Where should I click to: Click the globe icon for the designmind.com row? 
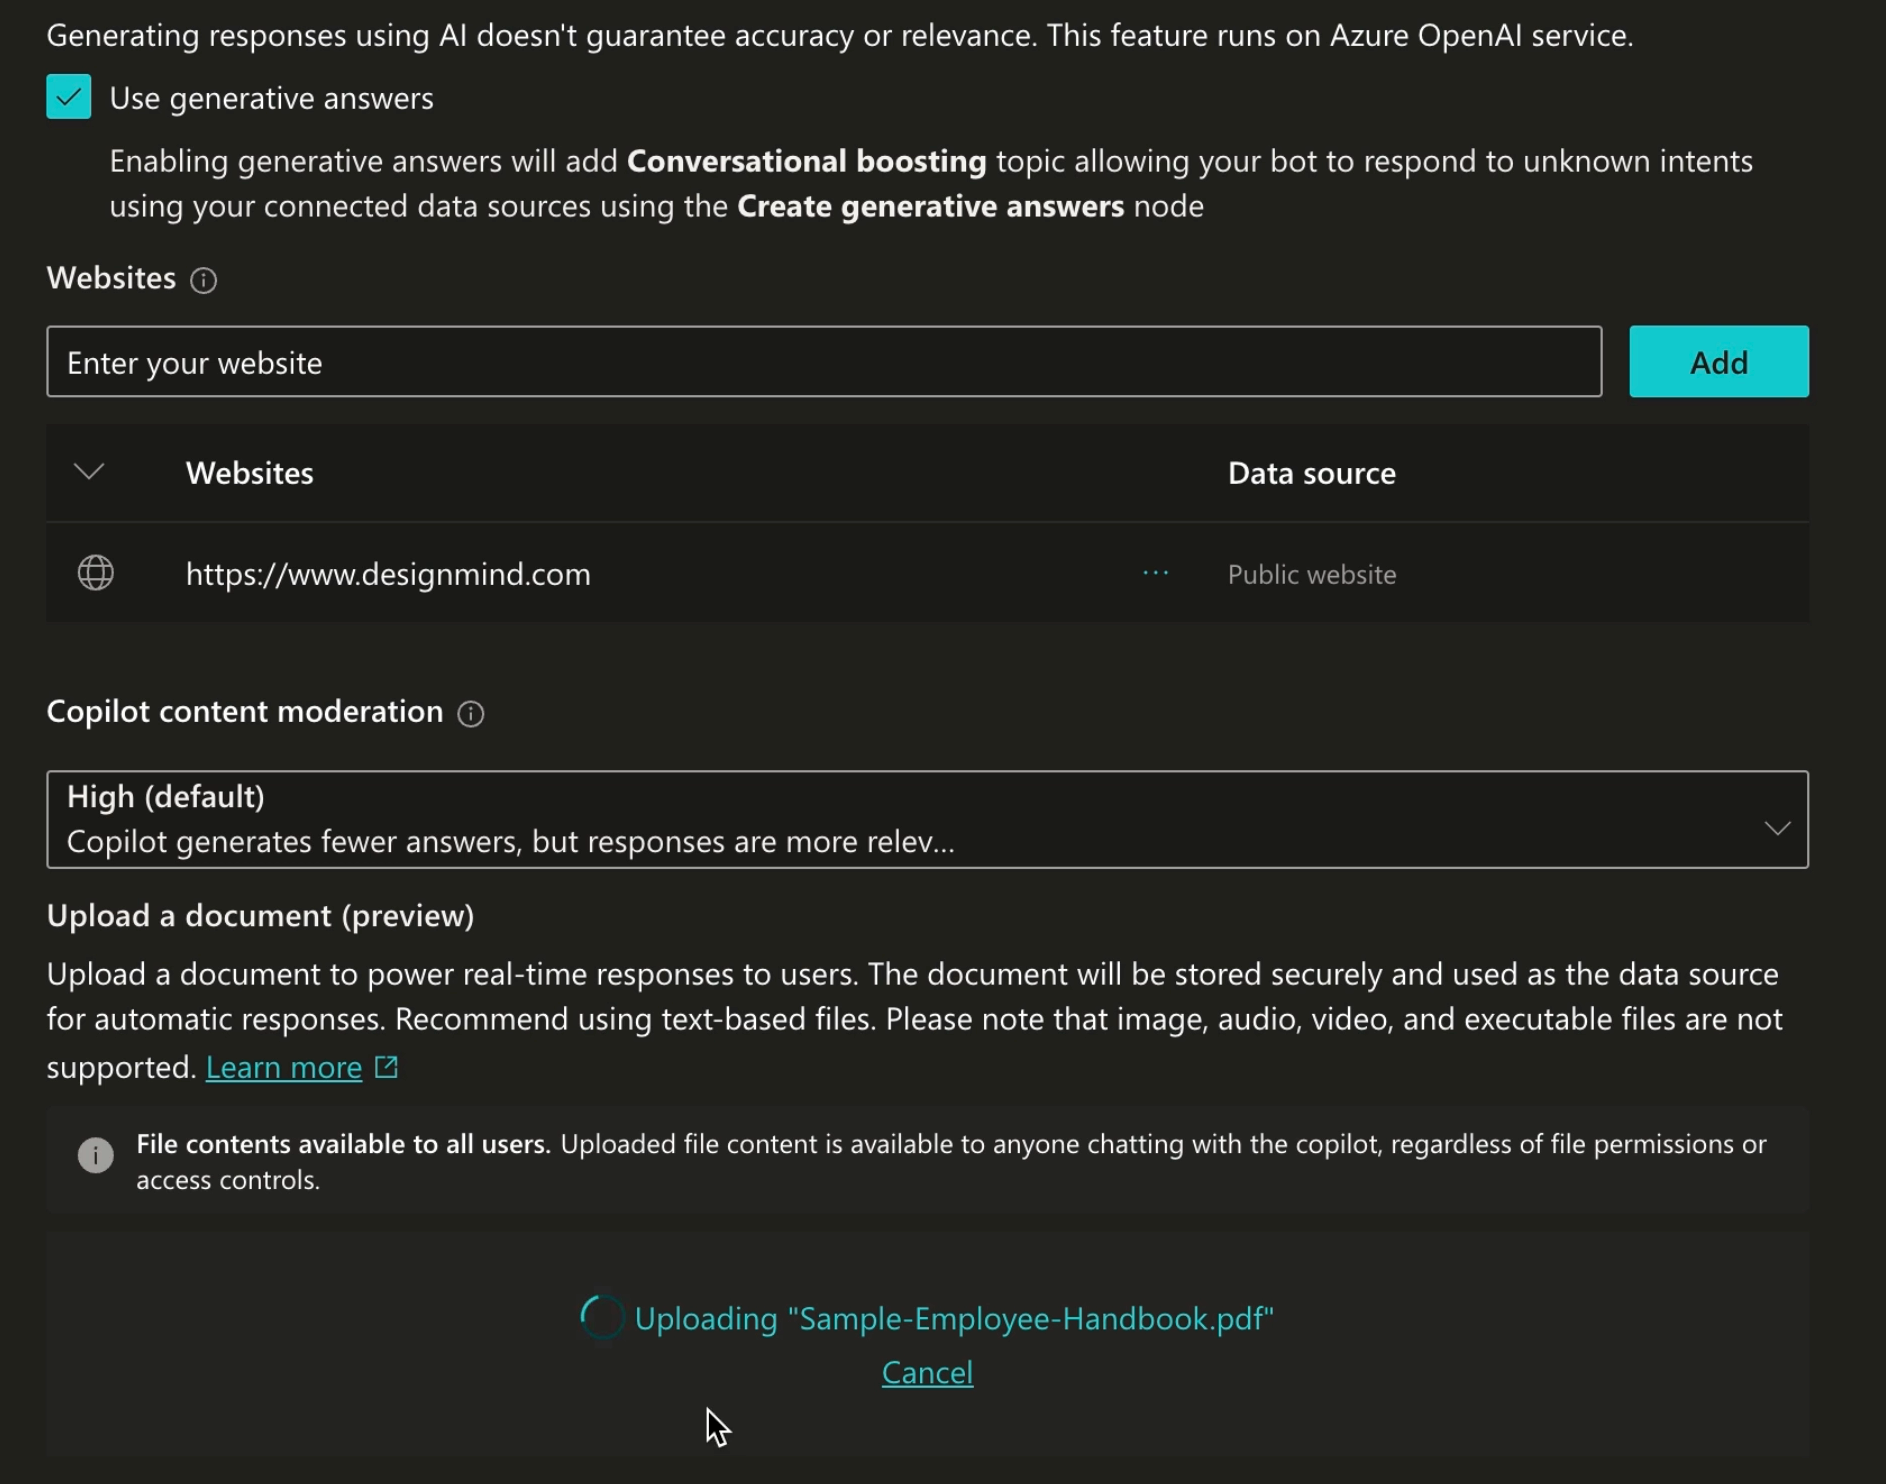point(95,573)
